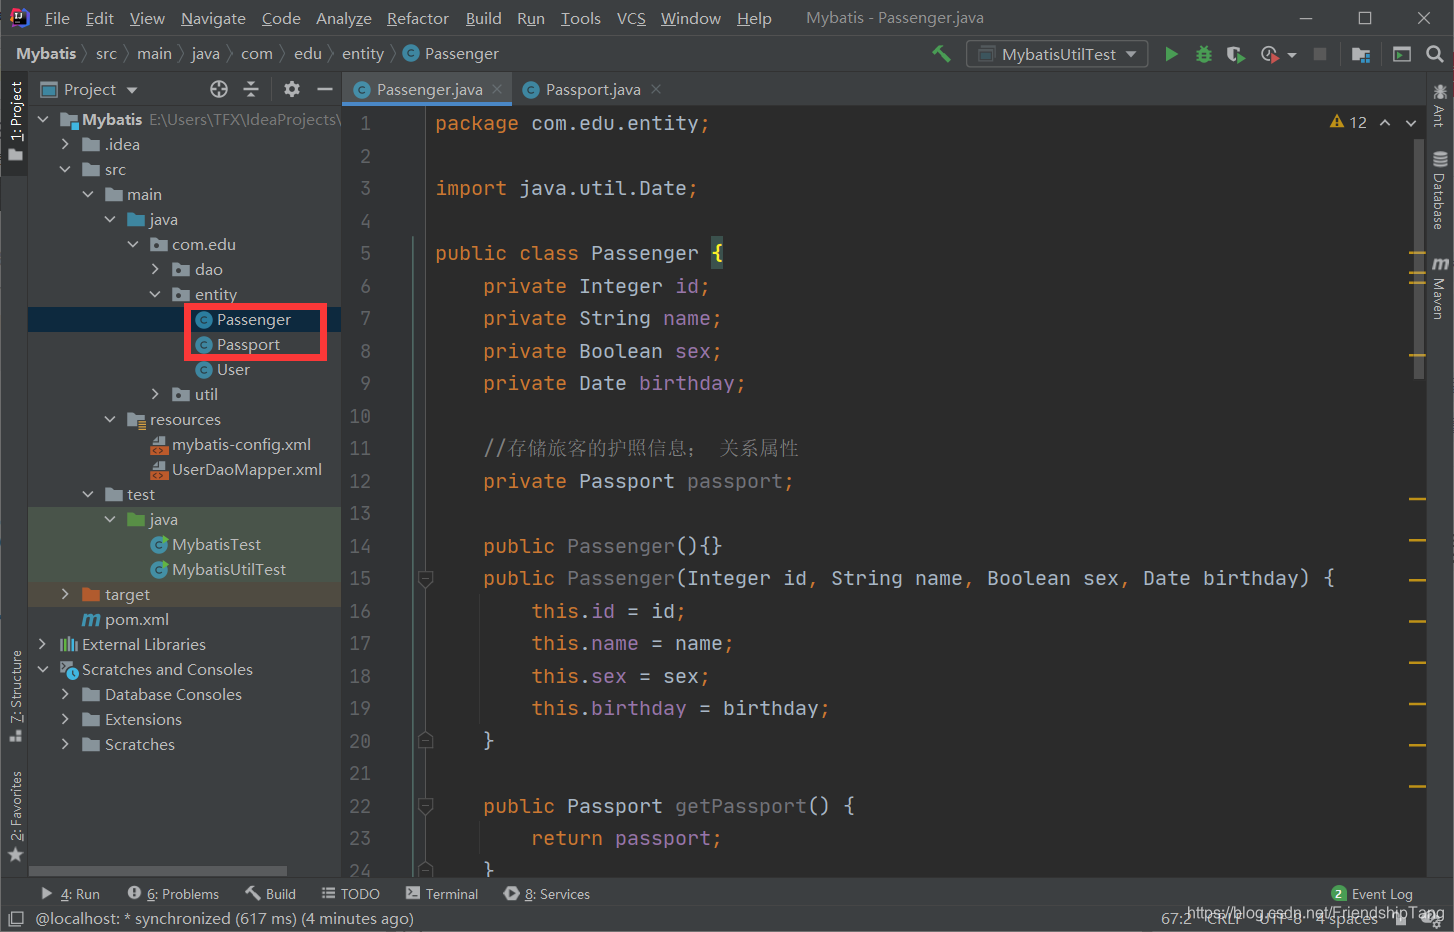Open the Terminal tool window
Image resolution: width=1454 pixels, height=932 pixels.
coord(442,894)
